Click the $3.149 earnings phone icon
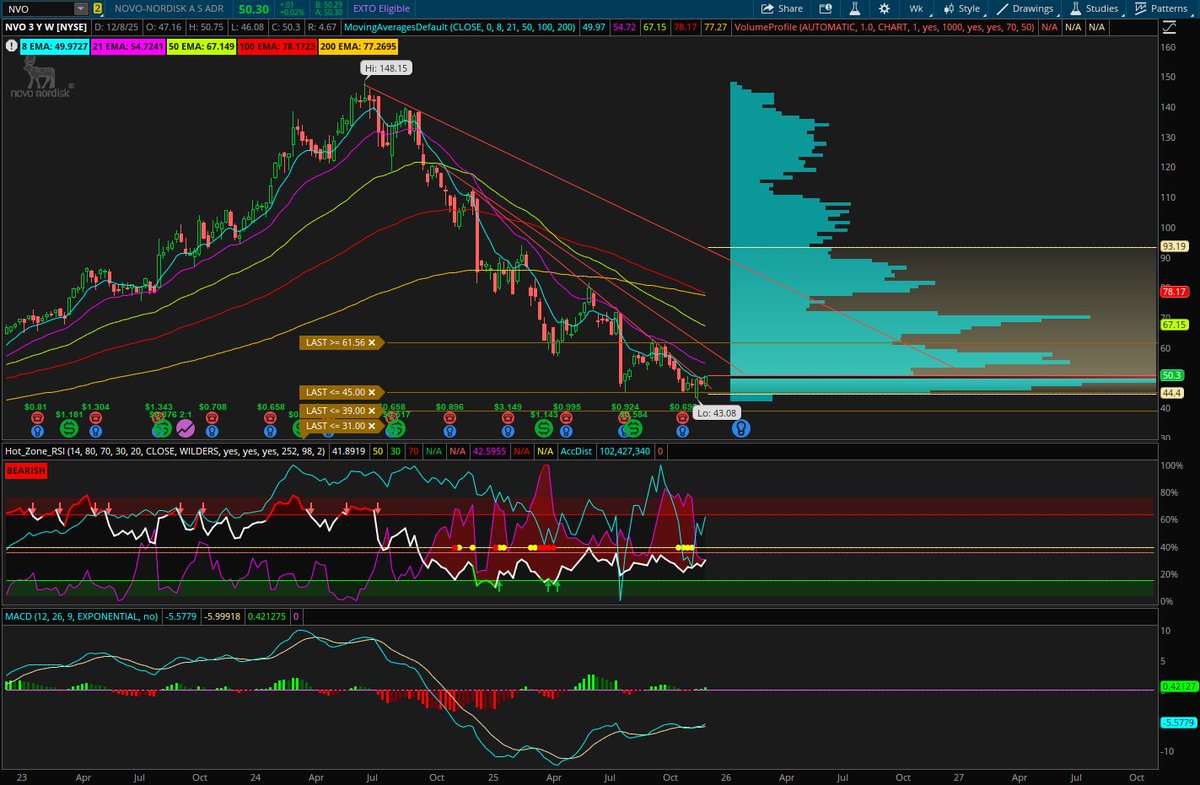1200x785 pixels. coord(508,418)
